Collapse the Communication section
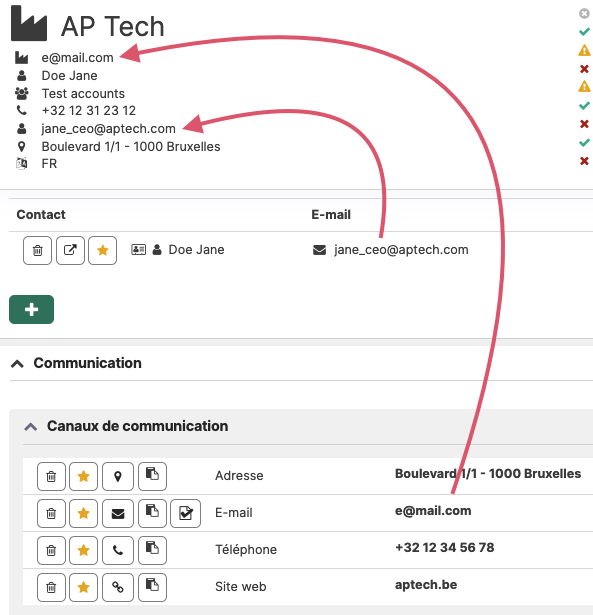The width and height of the screenshot is (593, 615). (17, 364)
